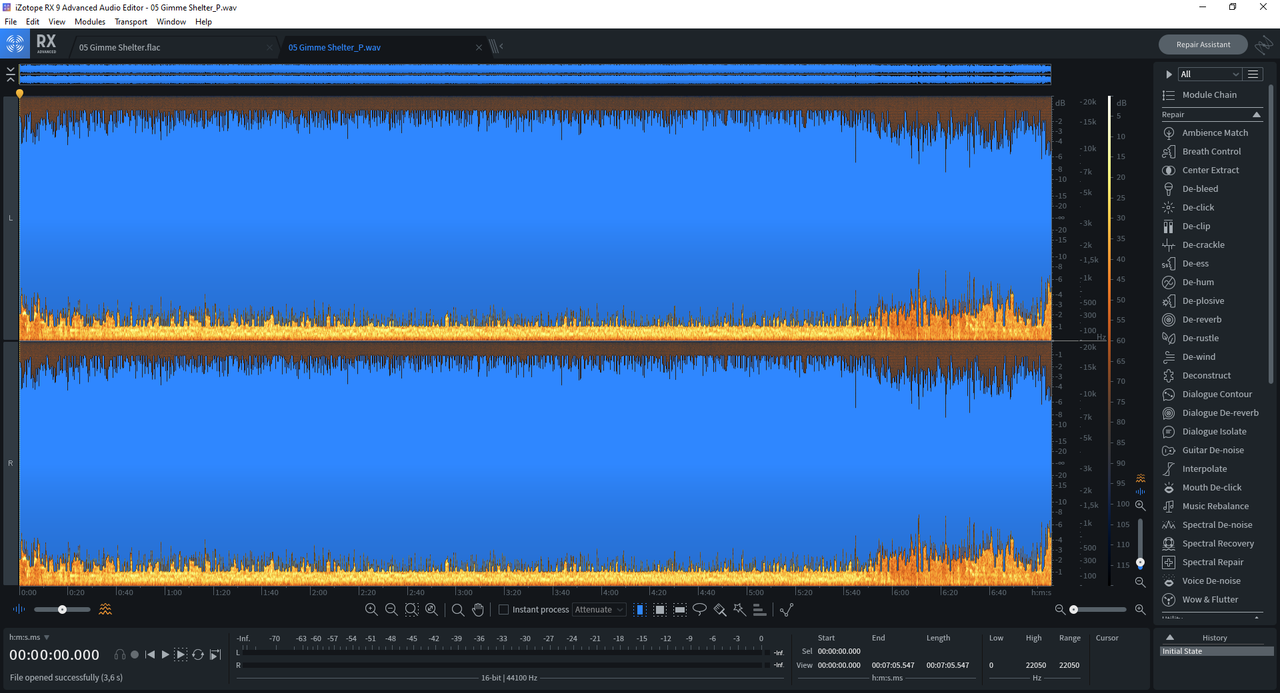Open the De-clip module
1280x693 pixels.
tap(1187, 226)
